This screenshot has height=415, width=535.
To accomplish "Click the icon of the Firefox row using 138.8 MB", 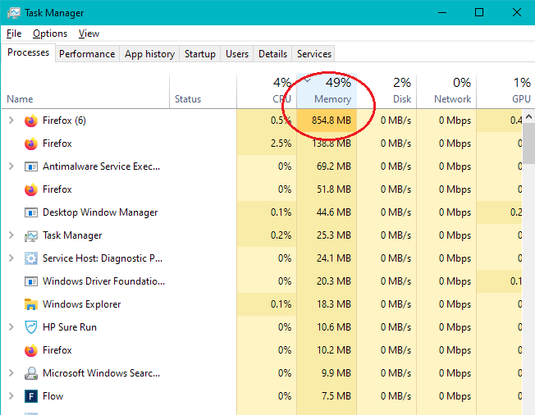I will 31,144.
